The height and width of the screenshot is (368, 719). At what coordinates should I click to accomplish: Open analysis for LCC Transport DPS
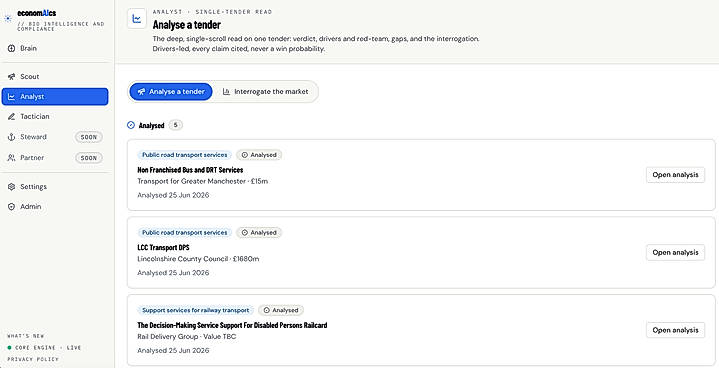coord(675,253)
